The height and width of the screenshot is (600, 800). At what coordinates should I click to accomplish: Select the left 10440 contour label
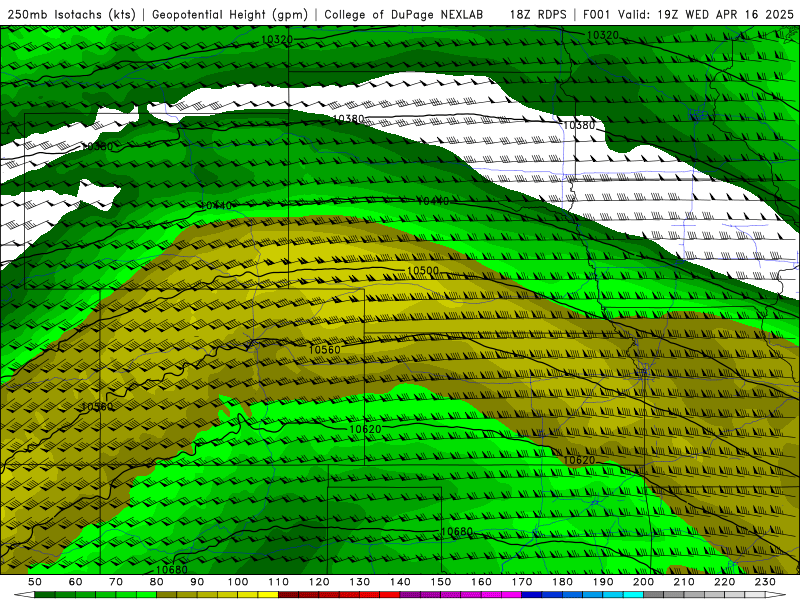pos(216,206)
